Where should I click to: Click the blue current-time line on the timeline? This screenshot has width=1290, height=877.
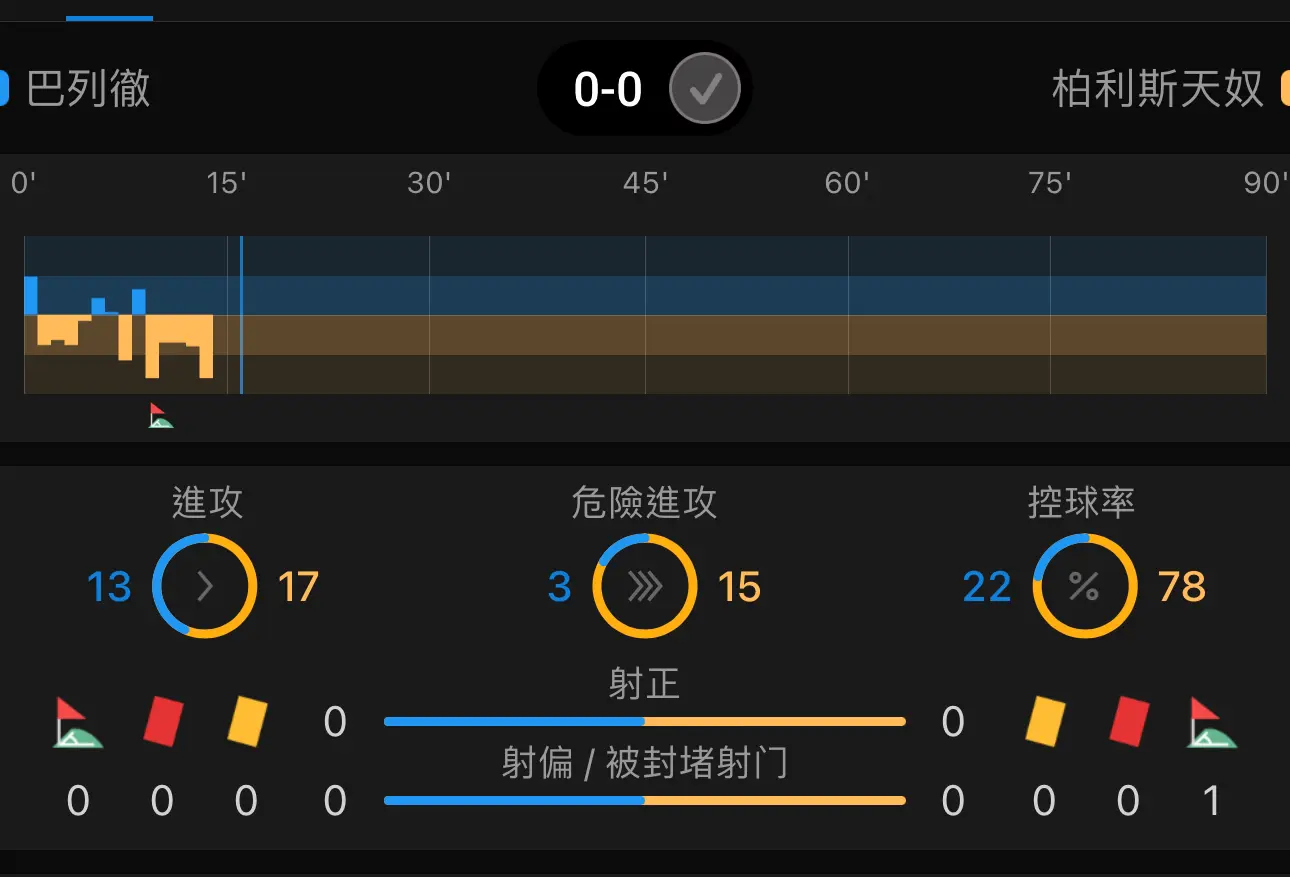coord(241,315)
